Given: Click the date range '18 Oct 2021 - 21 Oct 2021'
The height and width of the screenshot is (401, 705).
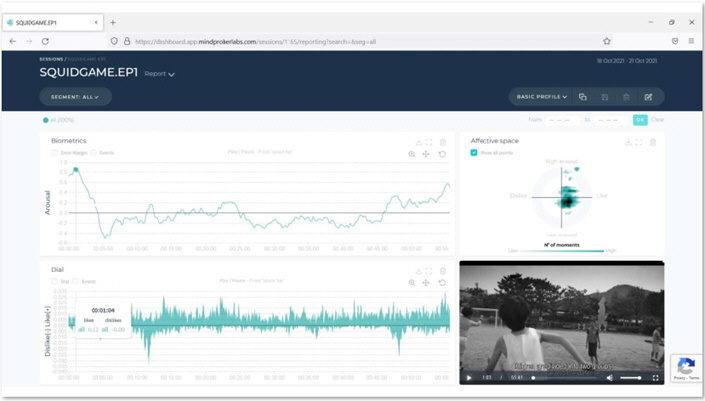Looking at the screenshot, I should [627, 61].
